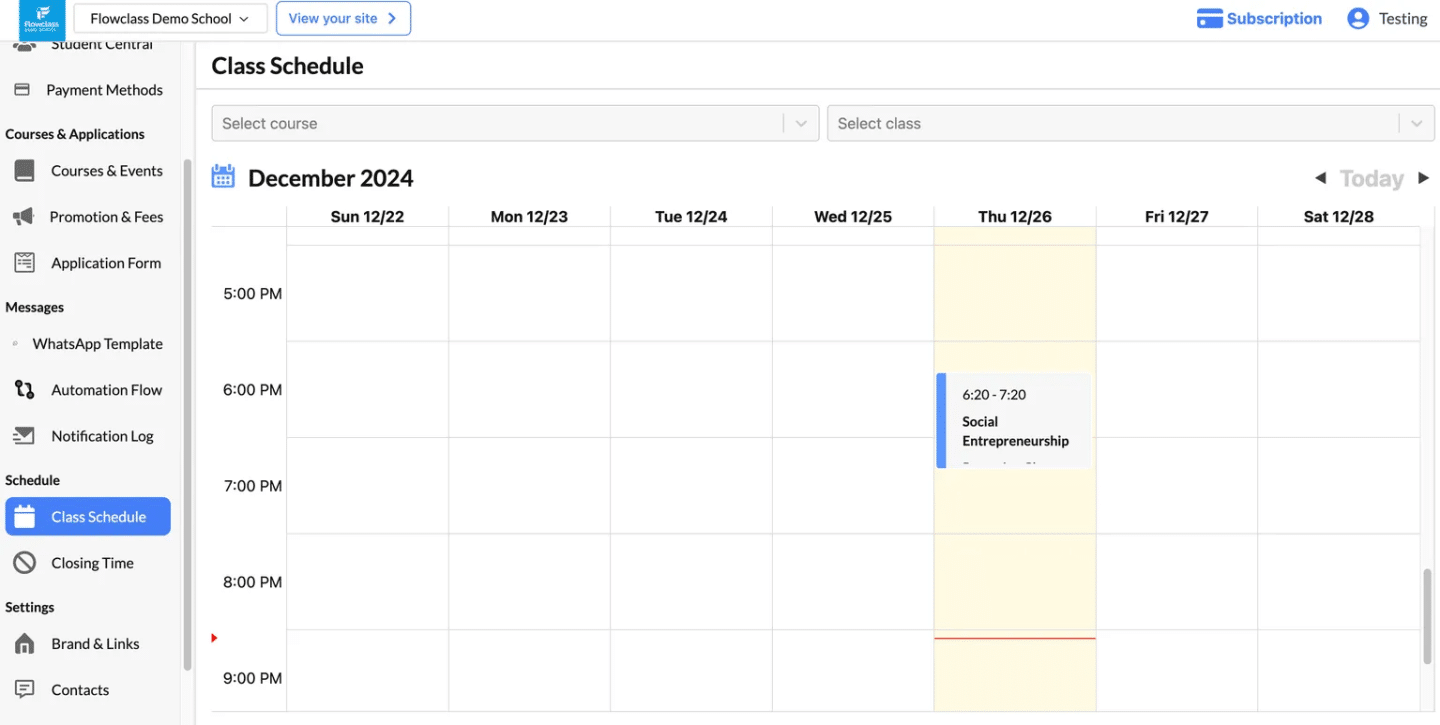
Task: Click the Notification Log icon
Action: coord(24,436)
